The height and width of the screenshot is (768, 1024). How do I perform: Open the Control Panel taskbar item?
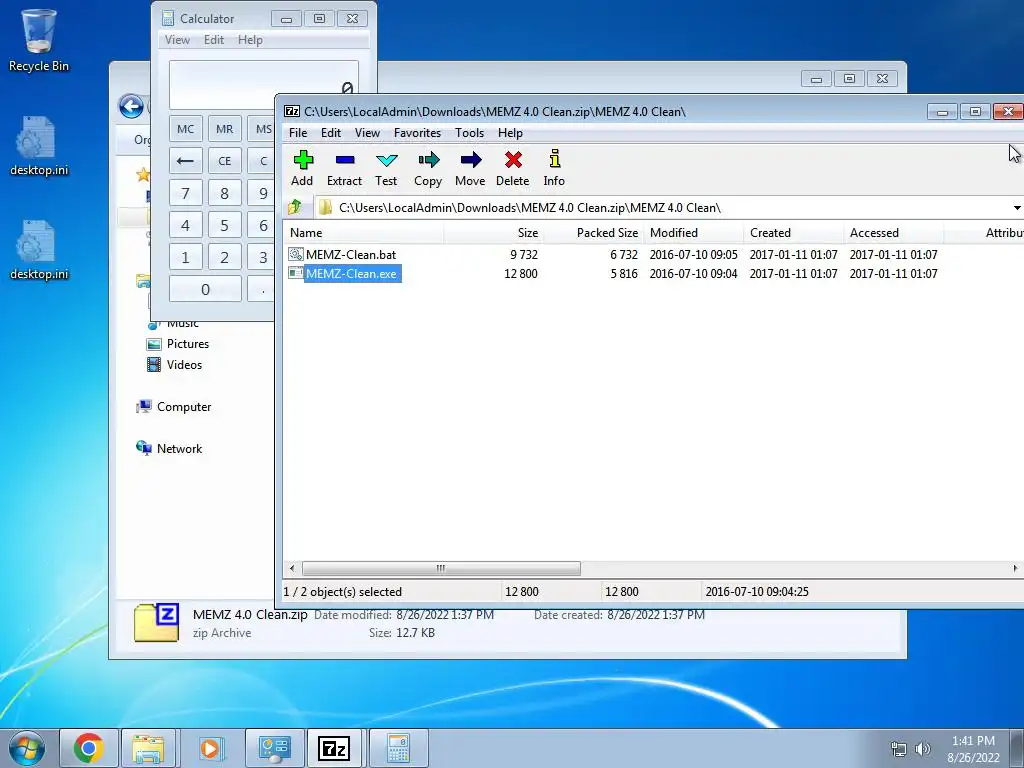tap(274, 748)
